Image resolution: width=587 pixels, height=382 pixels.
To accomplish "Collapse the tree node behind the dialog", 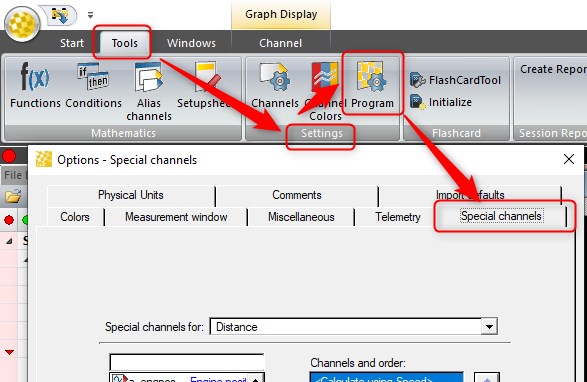I will click(x=9, y=242).
